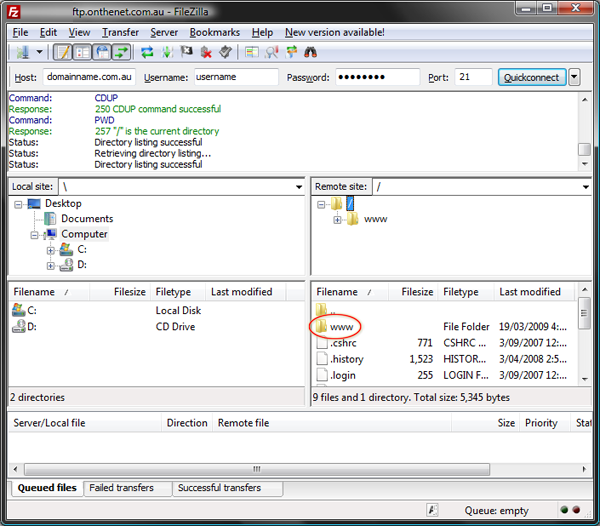The image size is (600, 526).
Task: Expand the www folder in remote tree
Action: point(337,220)
